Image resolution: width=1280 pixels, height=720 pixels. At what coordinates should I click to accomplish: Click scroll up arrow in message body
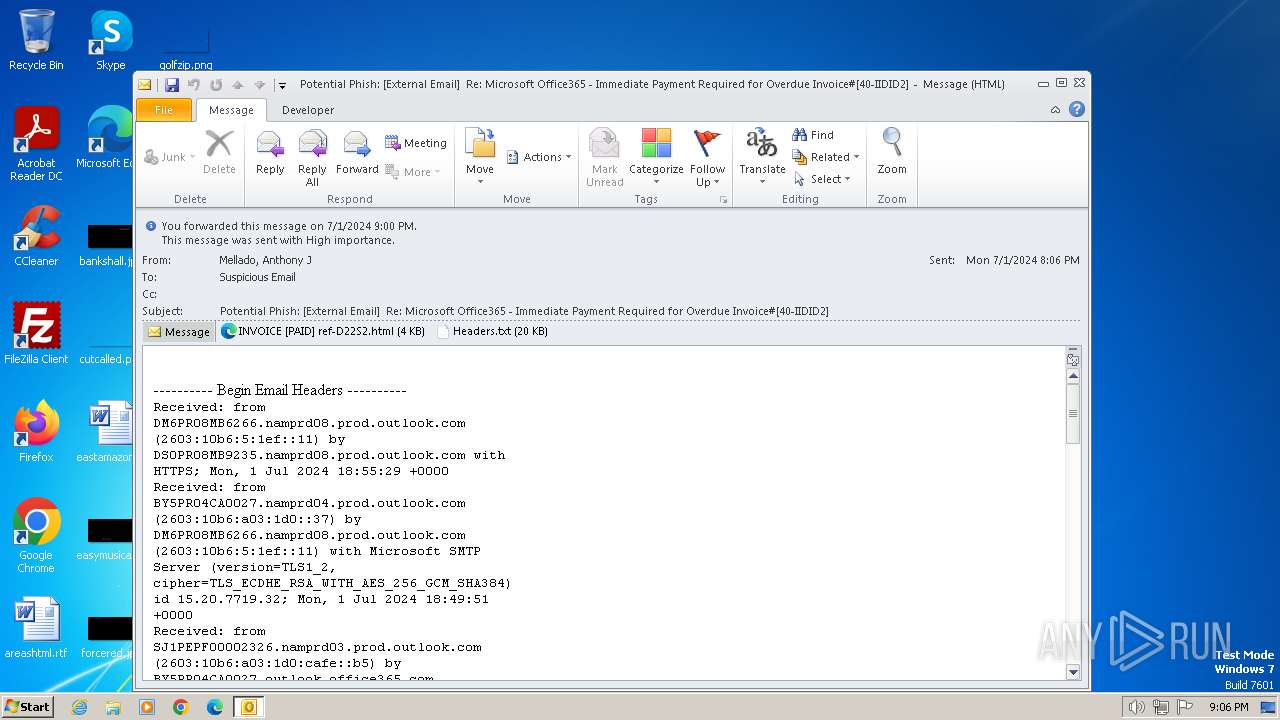click(x=1073, y=377)
